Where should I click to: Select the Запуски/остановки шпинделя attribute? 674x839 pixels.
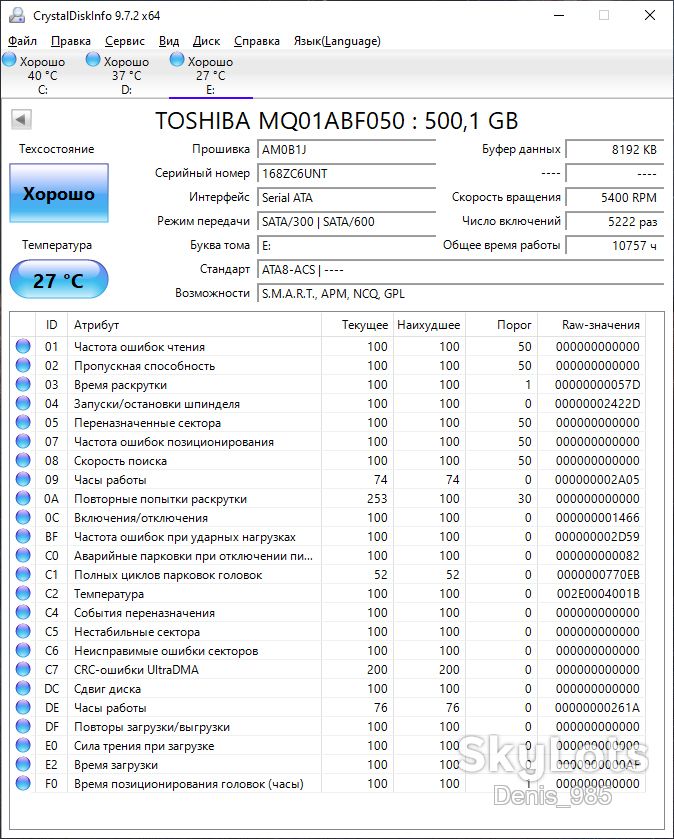tap(327, 403)
